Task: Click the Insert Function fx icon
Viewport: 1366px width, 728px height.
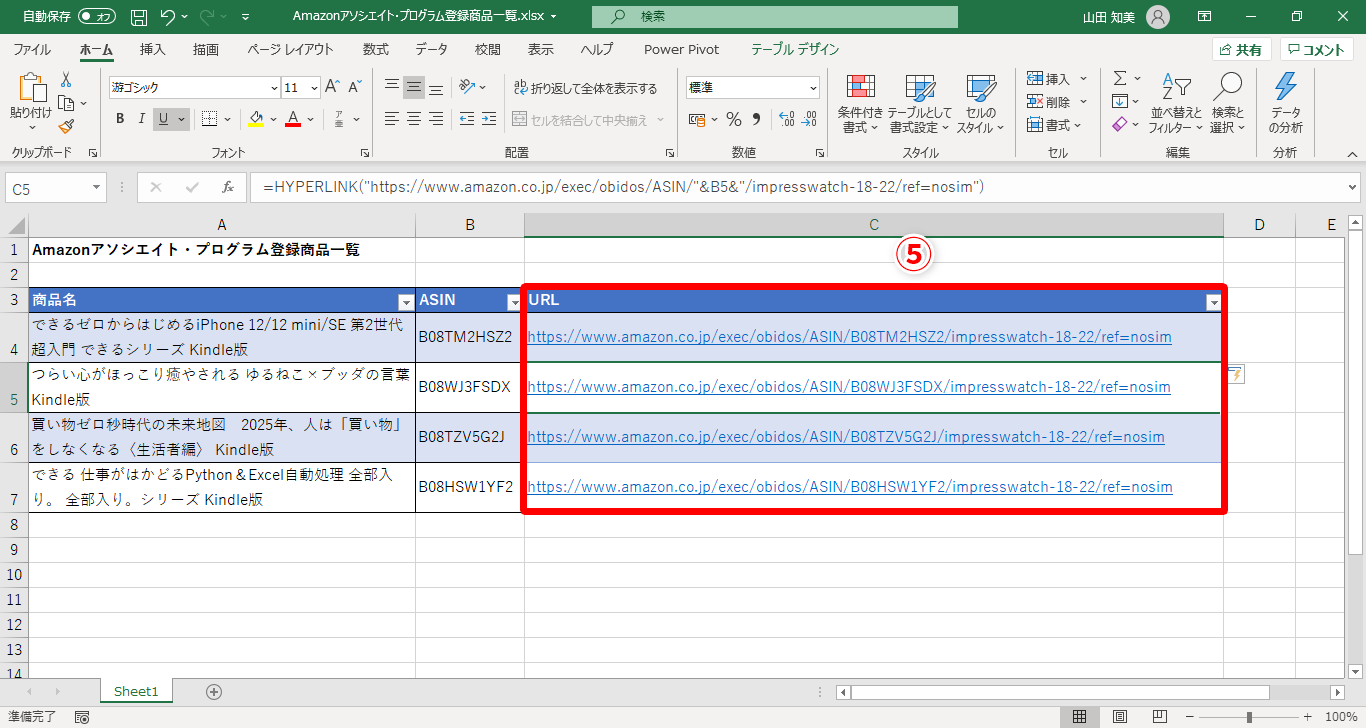Action: point(228,187)
